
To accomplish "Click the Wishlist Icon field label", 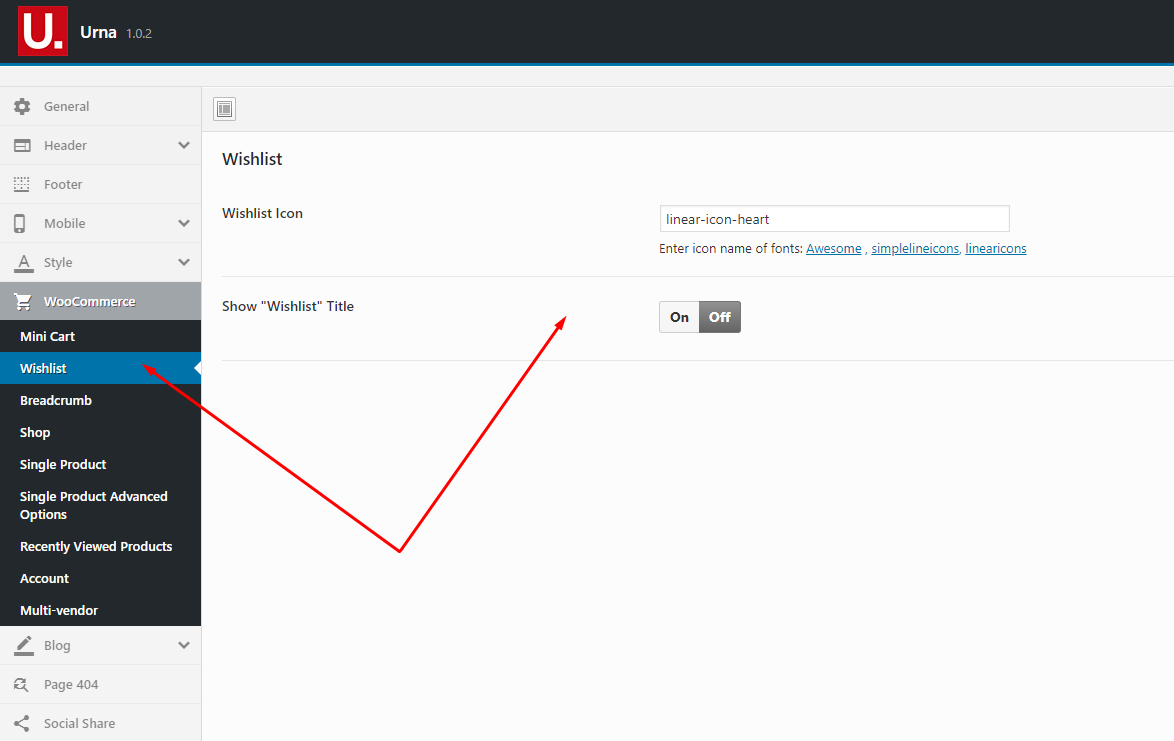I will tap(262, 213).
